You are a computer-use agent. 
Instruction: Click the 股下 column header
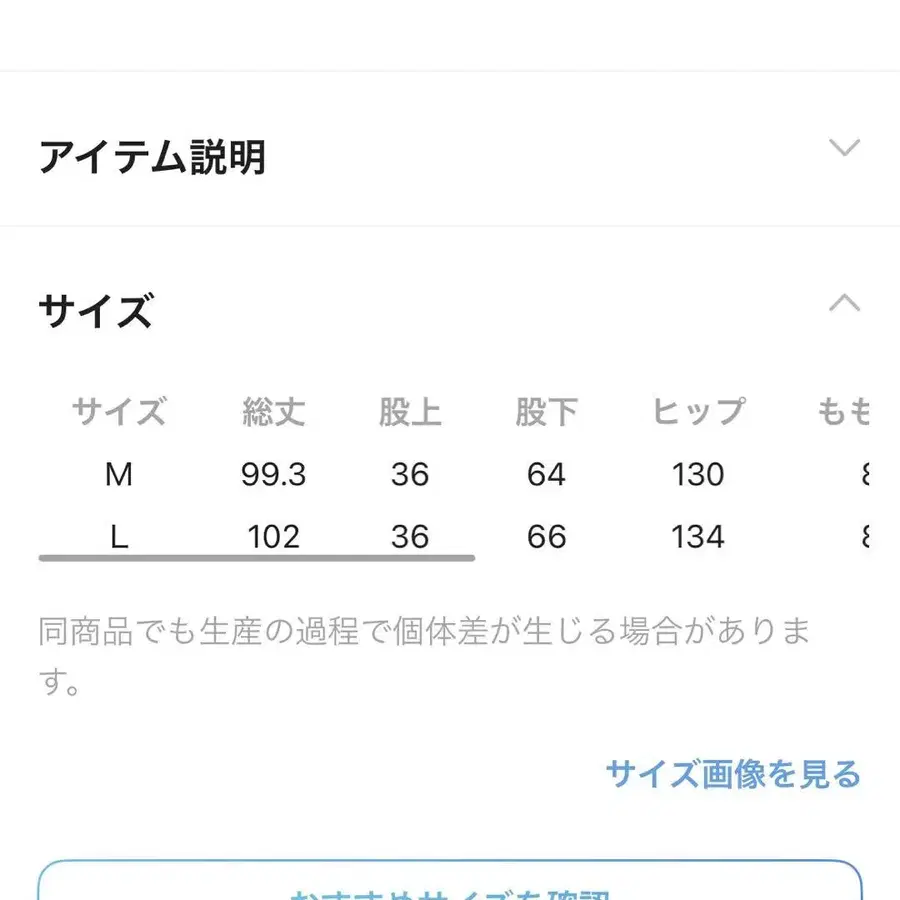tap(546, 412)
